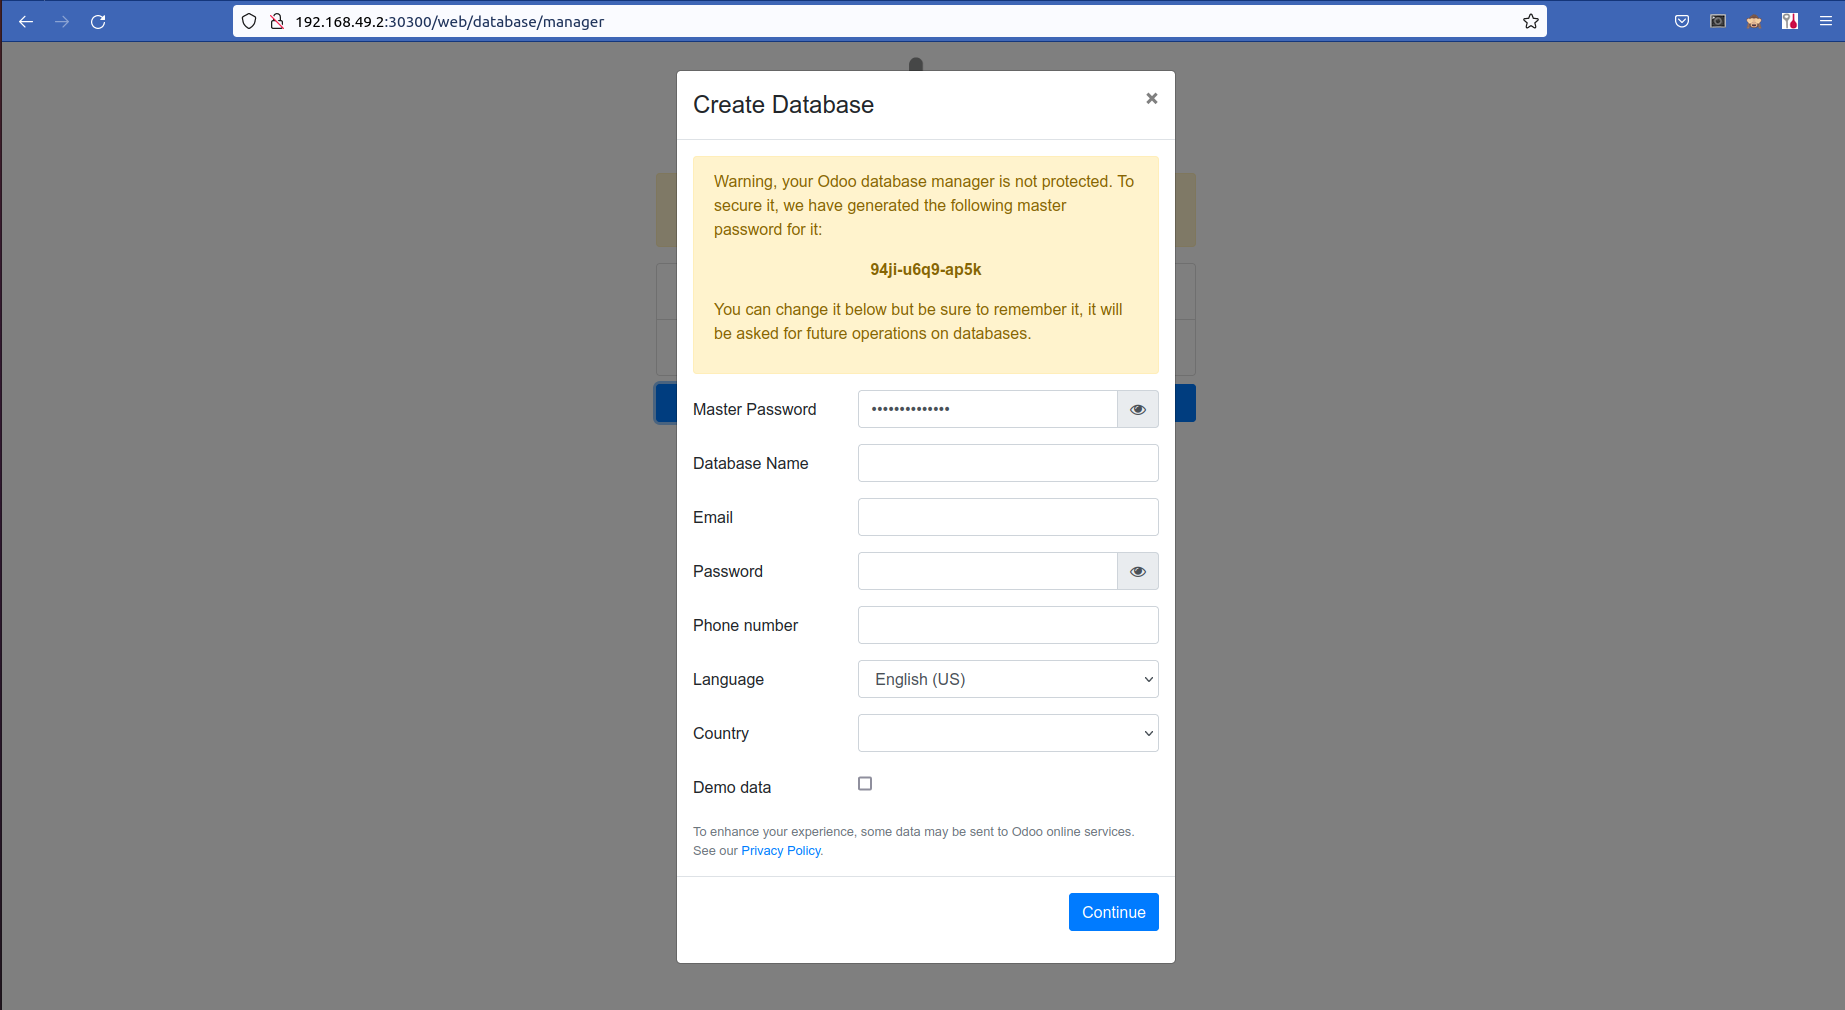Viewport: 1845px width, 1010px height.
Task: Focus the Master Password field
Action: click(x=987, y=409)
